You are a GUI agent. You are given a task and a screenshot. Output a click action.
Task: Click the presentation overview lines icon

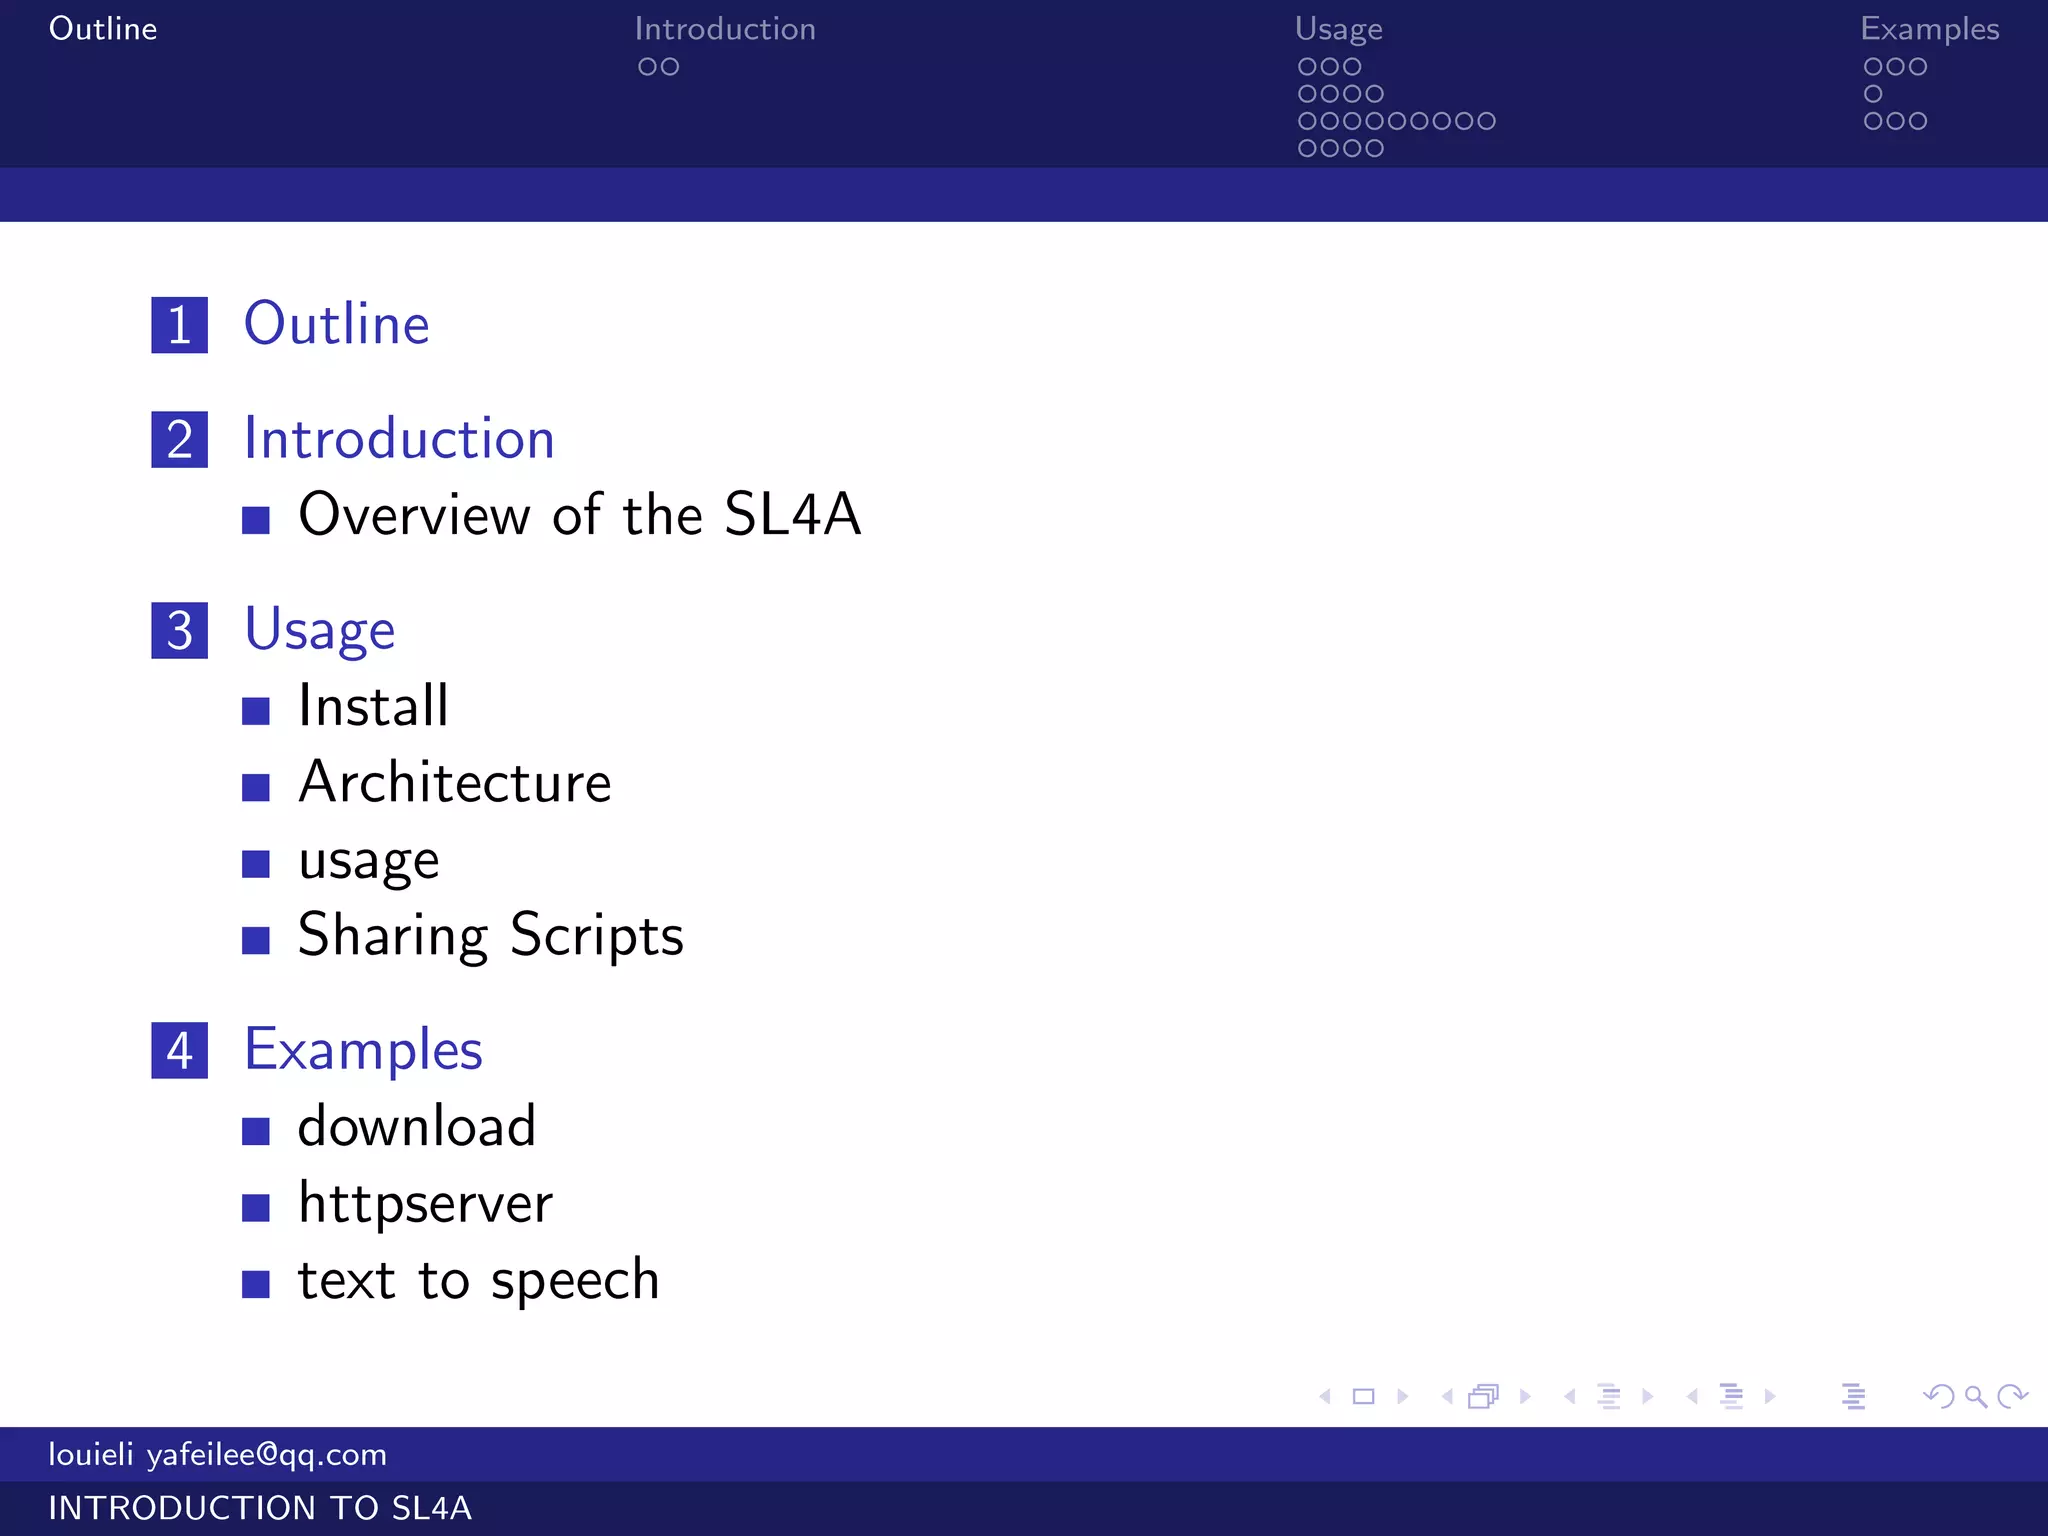coord(1853,1396)
